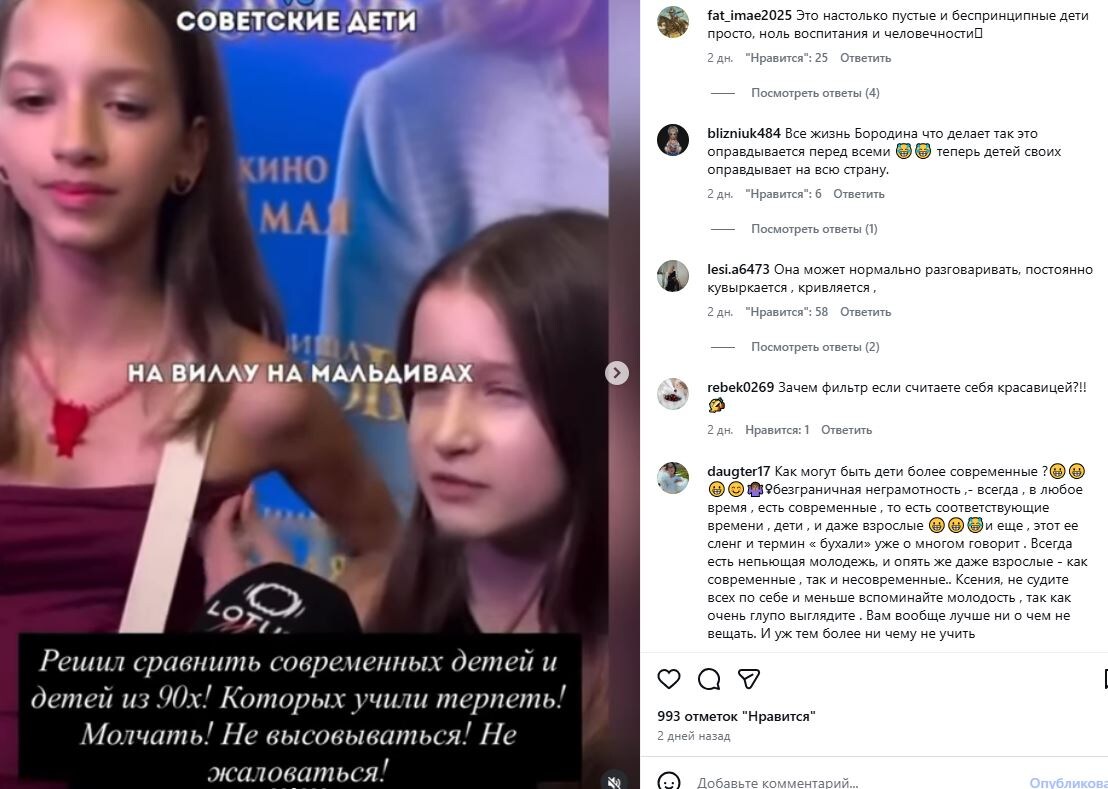Show likes on blizniuk484 comment
Viewport: 1108px width, 789px height.
coord(783,194)
